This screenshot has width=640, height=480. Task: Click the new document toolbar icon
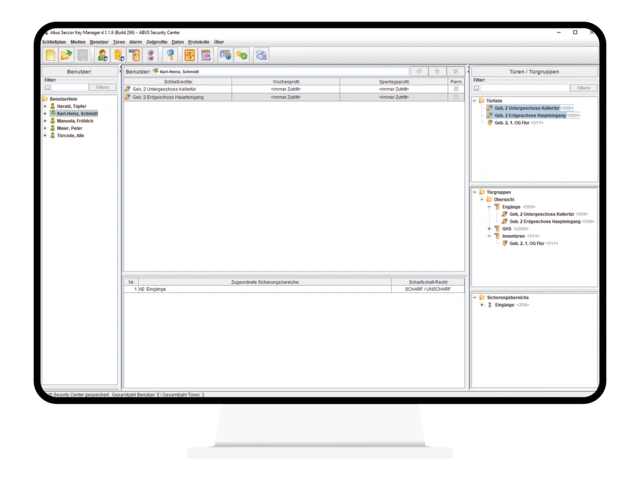(50, 55)
